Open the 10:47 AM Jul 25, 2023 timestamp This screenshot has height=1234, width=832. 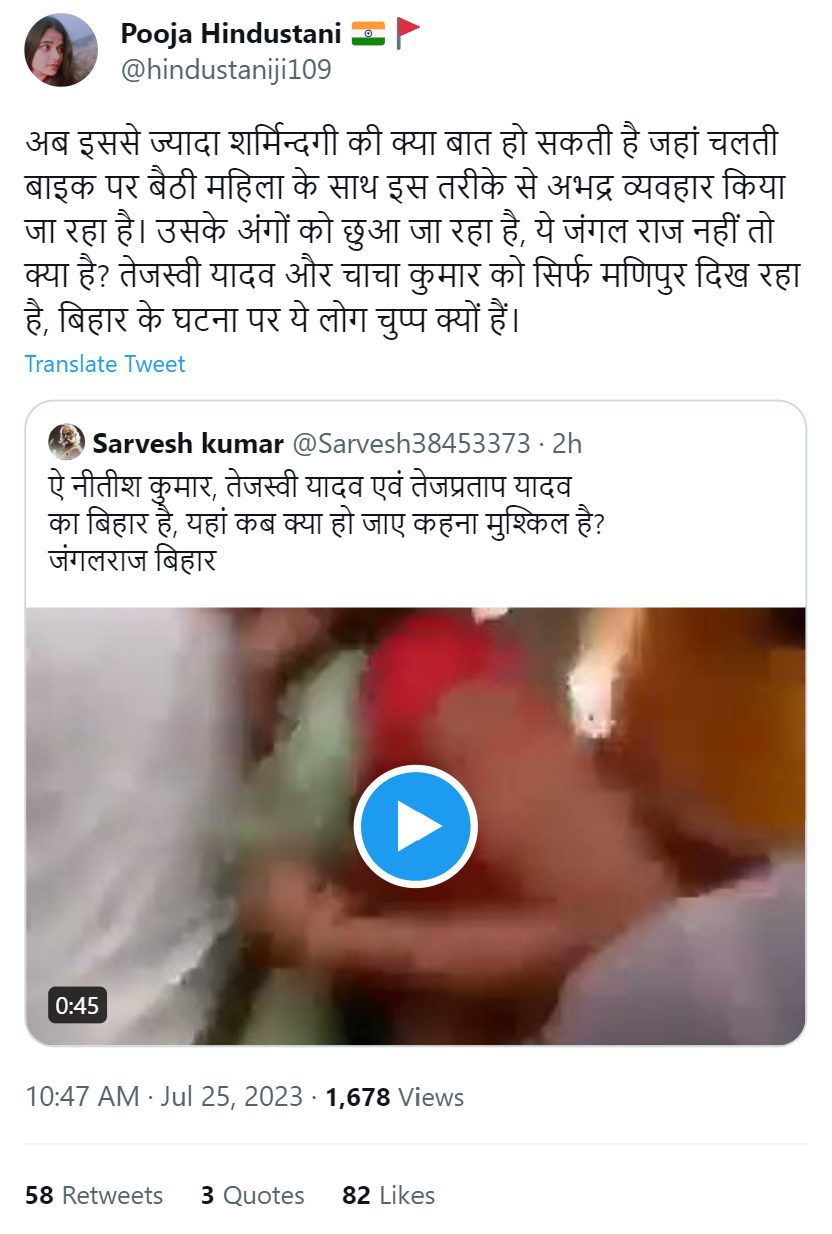click(164, 1096)
